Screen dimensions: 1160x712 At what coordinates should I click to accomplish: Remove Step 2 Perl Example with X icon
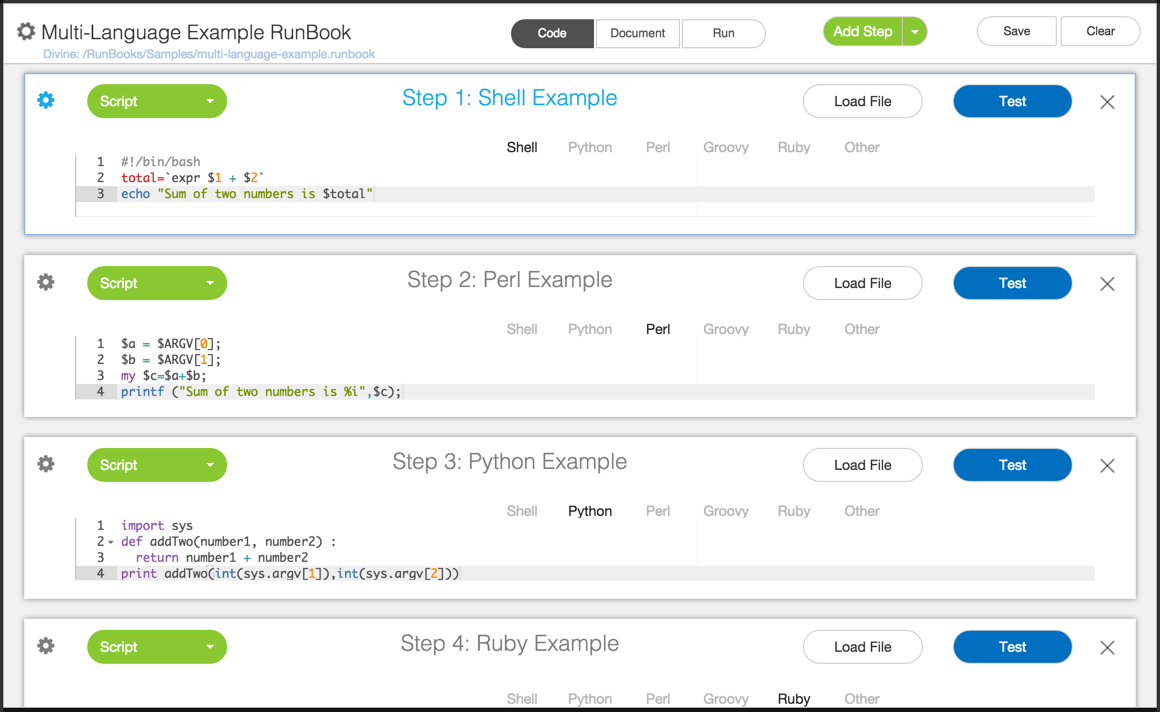[x=1107, y=284]
